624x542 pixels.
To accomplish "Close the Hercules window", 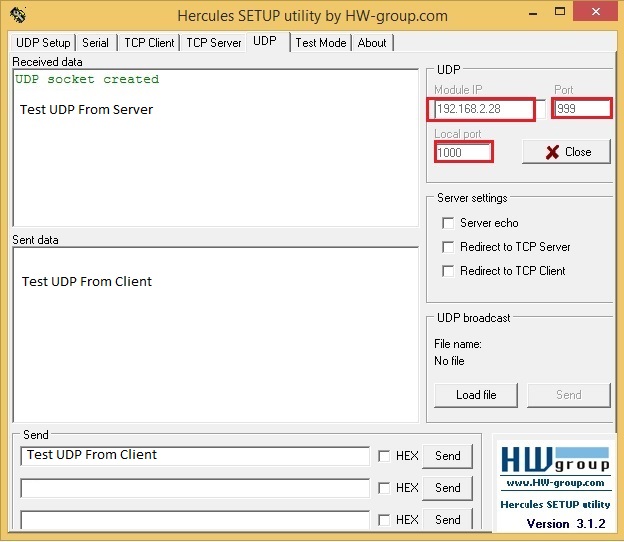I will pyautogui.click(x=596, y=12).
